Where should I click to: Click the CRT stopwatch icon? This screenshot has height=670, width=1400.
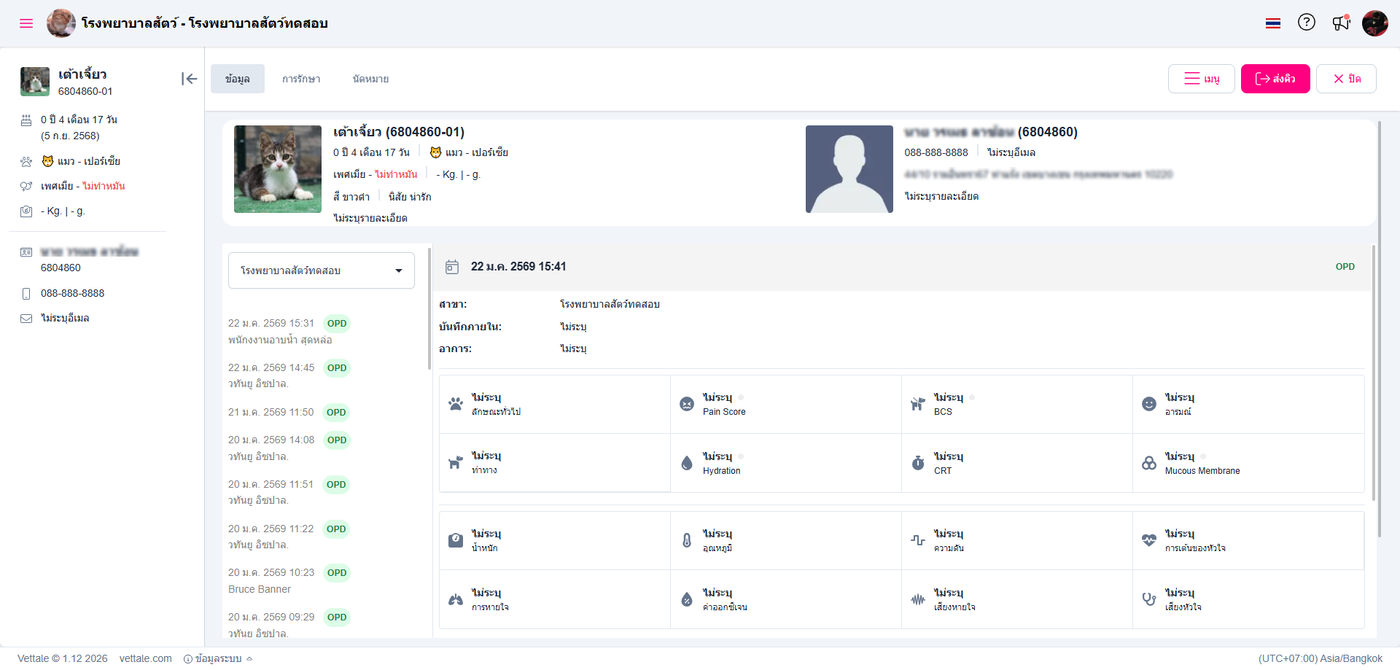coord(918,463)
